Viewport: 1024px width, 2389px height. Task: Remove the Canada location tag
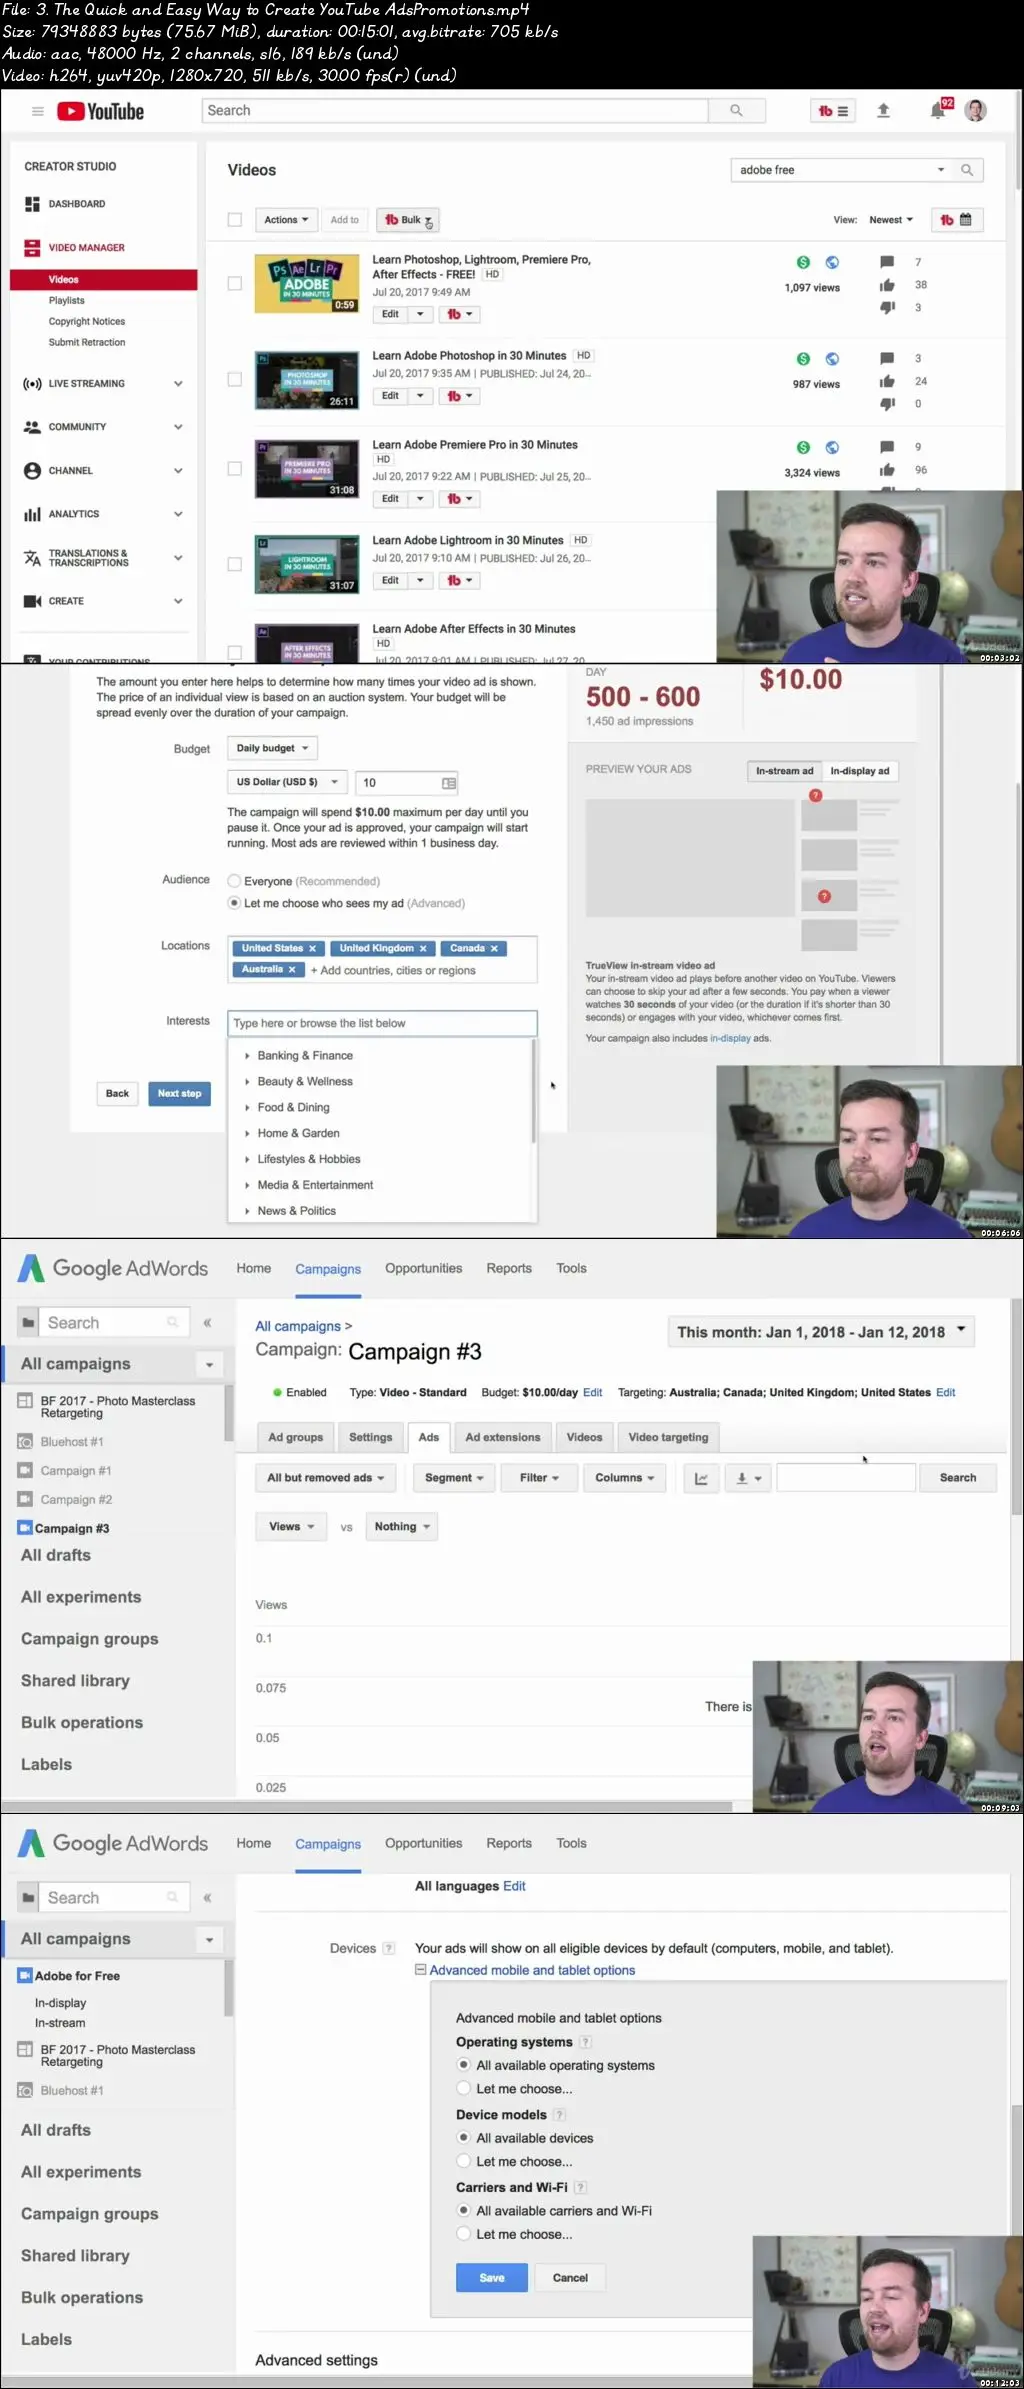coord(493,948)
